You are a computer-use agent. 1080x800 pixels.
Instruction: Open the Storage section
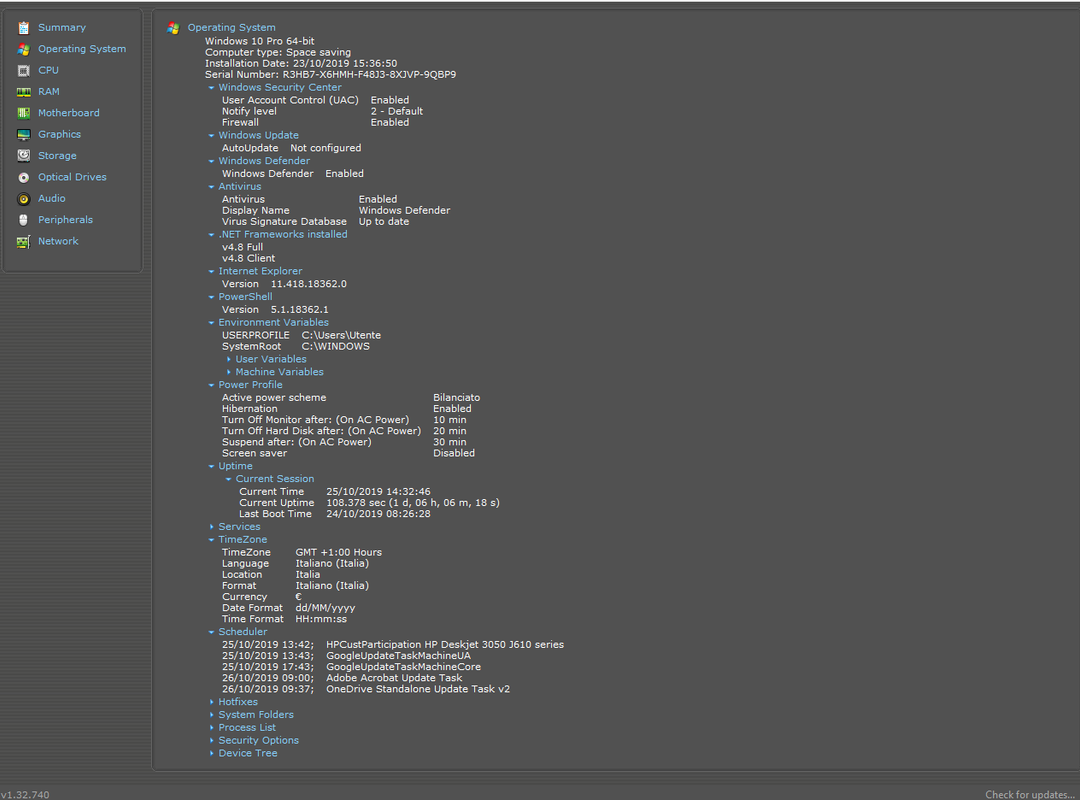pyautogui.click(x=57, y=156)
